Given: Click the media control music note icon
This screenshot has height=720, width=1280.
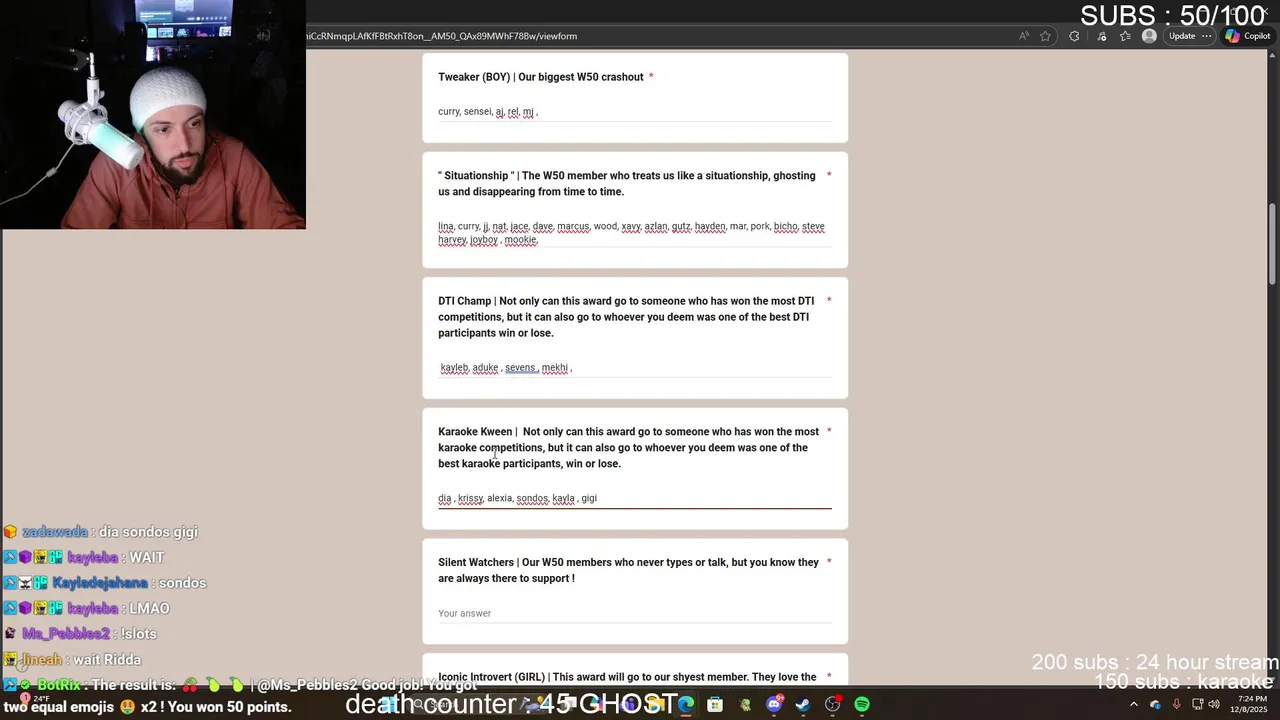Looking at the screenshot, I should coord(1101,36).
